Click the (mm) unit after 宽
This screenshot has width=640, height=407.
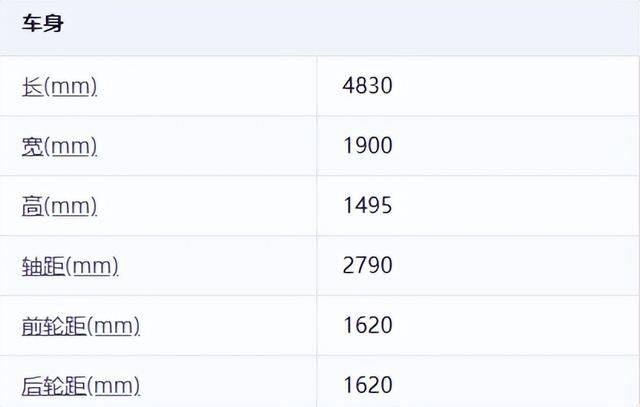pos(71,146)
